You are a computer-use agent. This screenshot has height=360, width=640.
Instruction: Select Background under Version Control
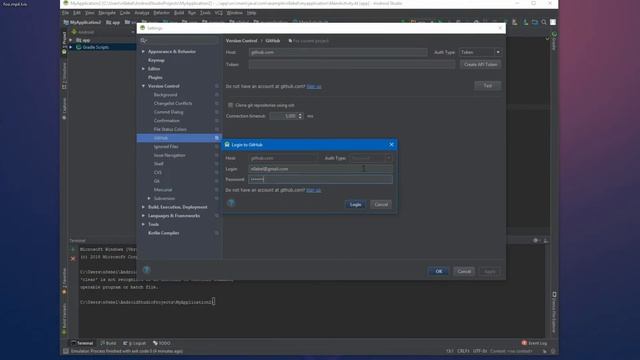pyautogui.click(x=165, y=95)
